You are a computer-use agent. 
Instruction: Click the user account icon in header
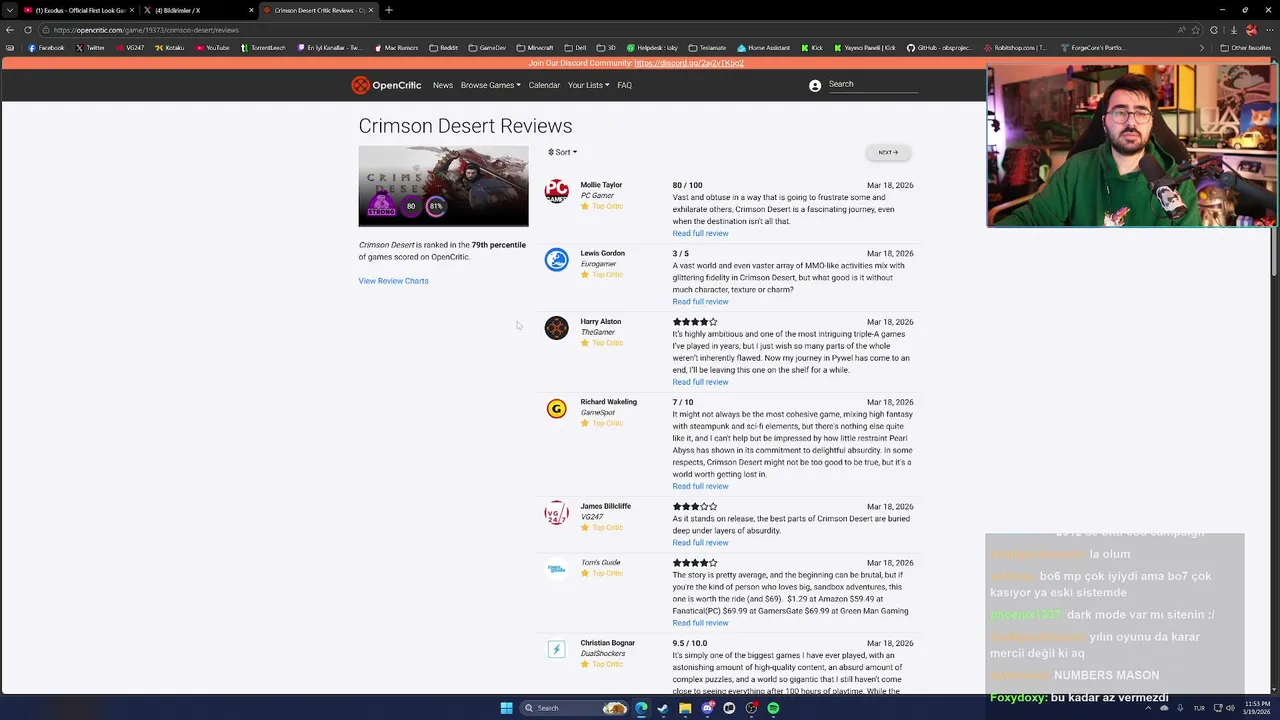tap(815, 86)
